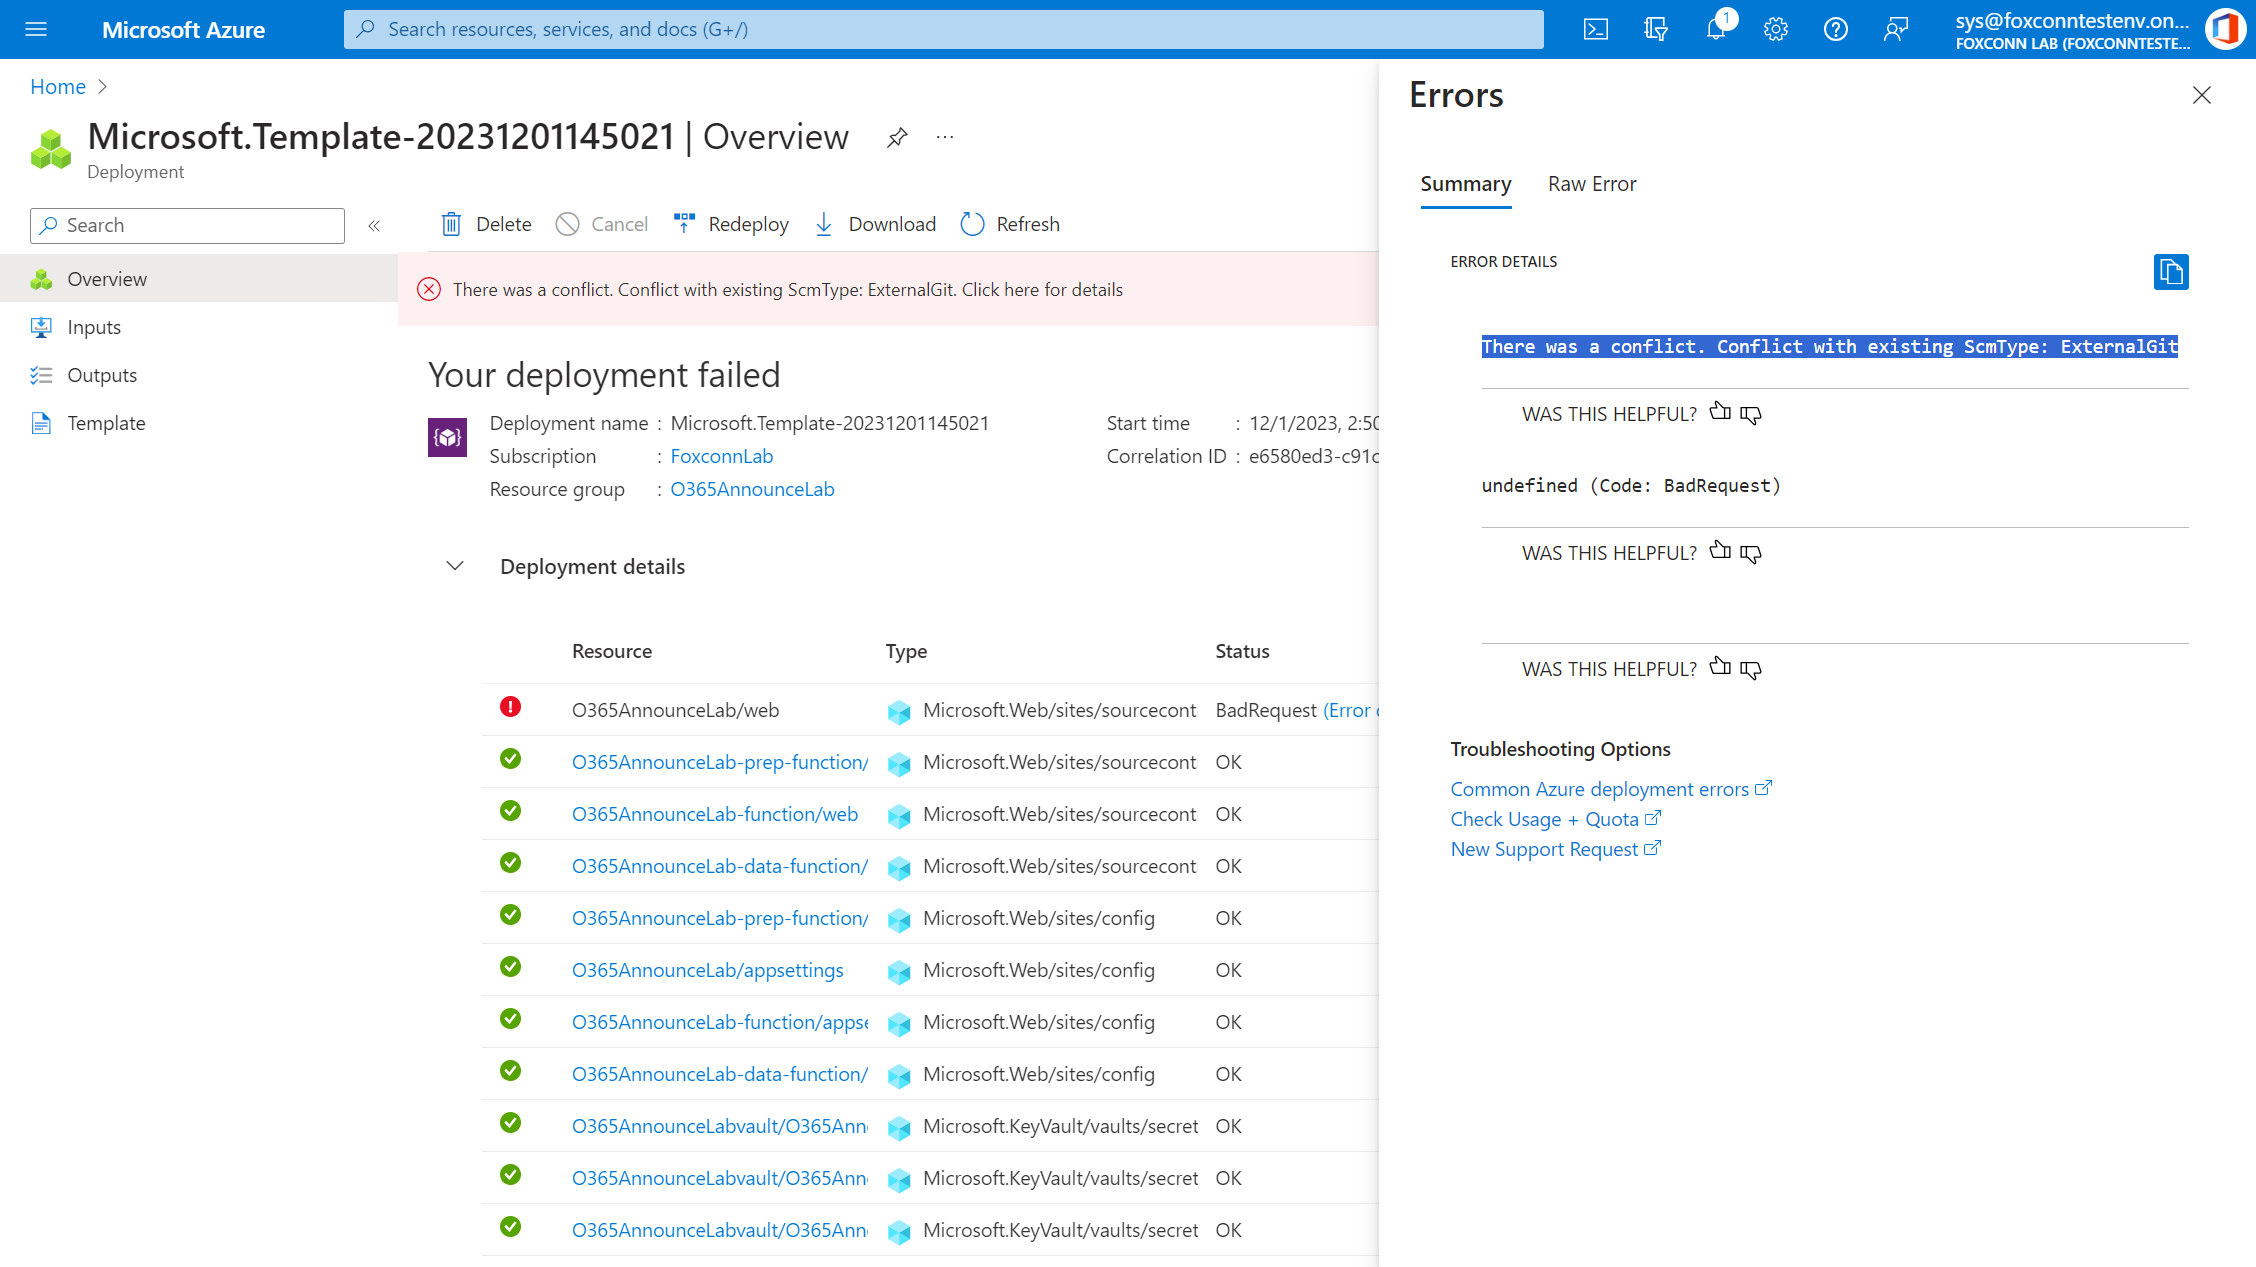
Task: Open Azure Cloud Shell
Action: click(x=1596, y=29)
